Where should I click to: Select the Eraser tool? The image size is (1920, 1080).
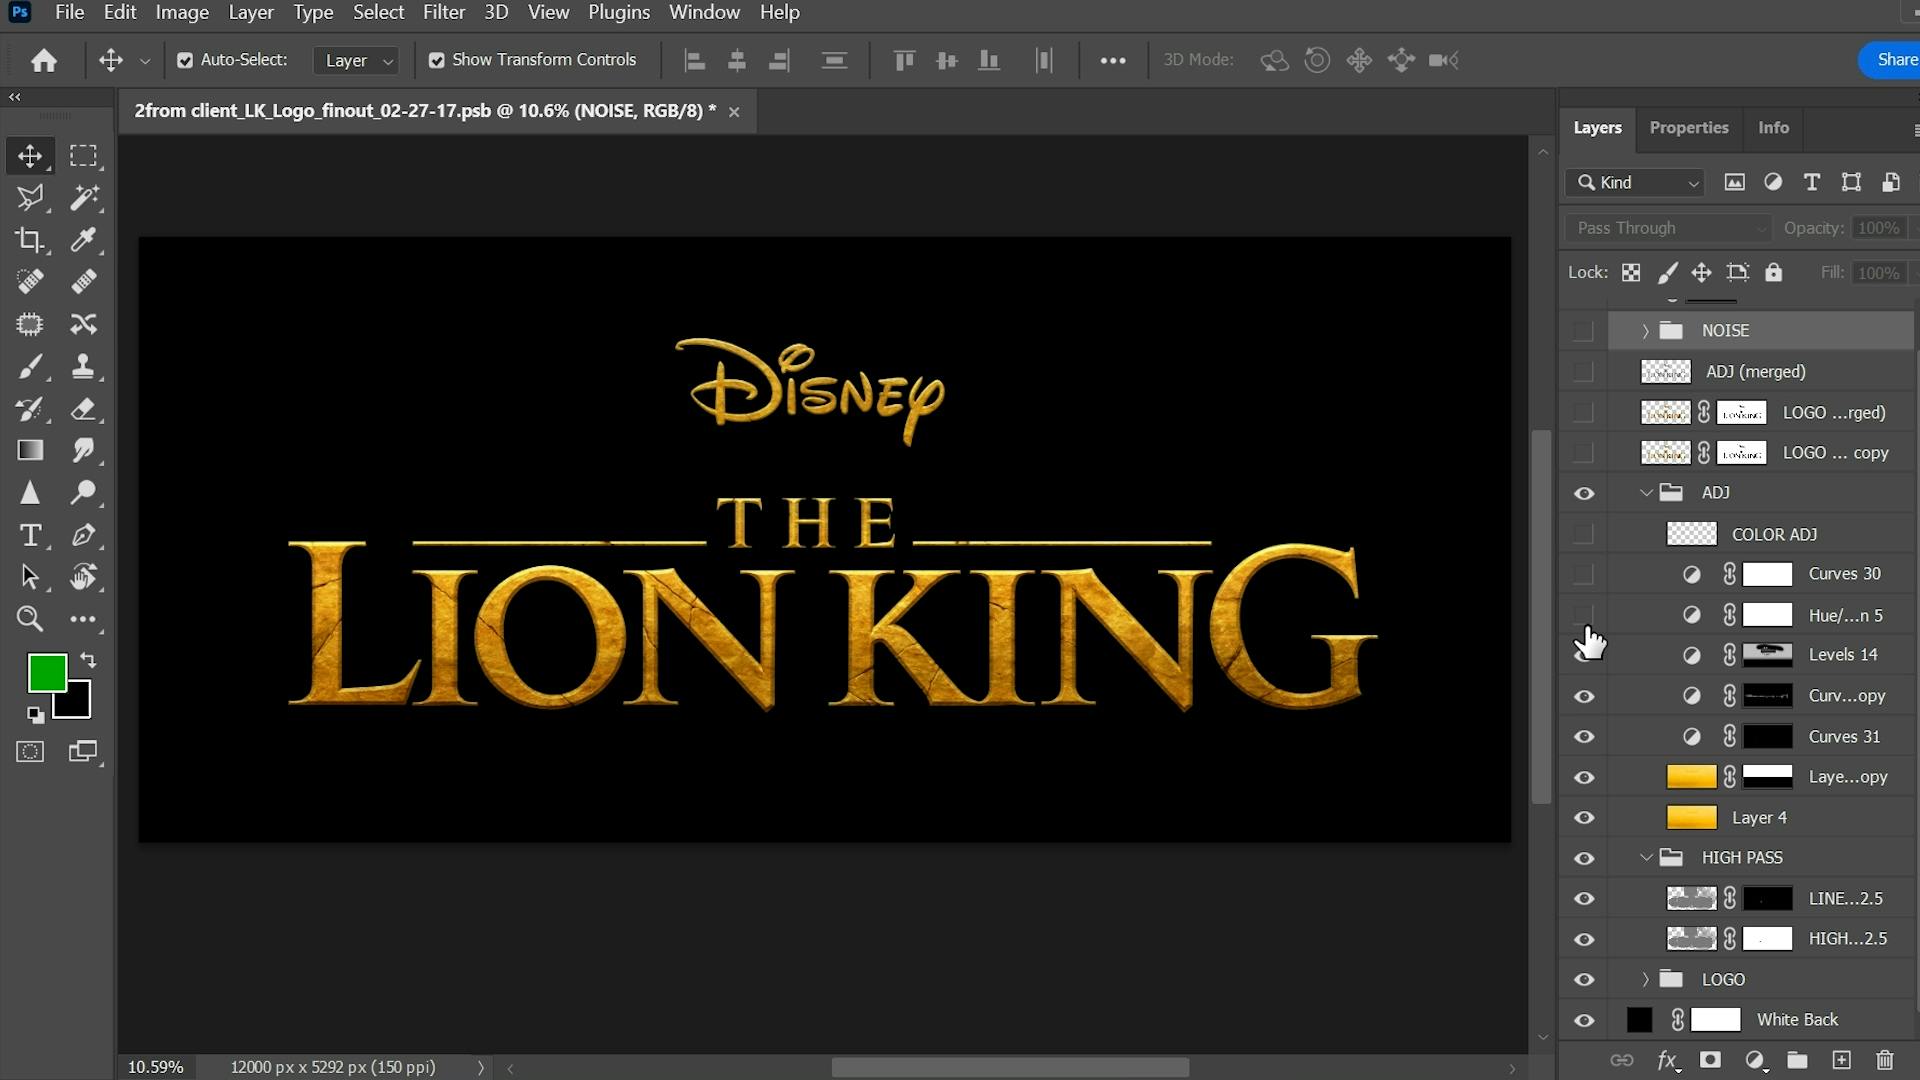tap(83, 409)
